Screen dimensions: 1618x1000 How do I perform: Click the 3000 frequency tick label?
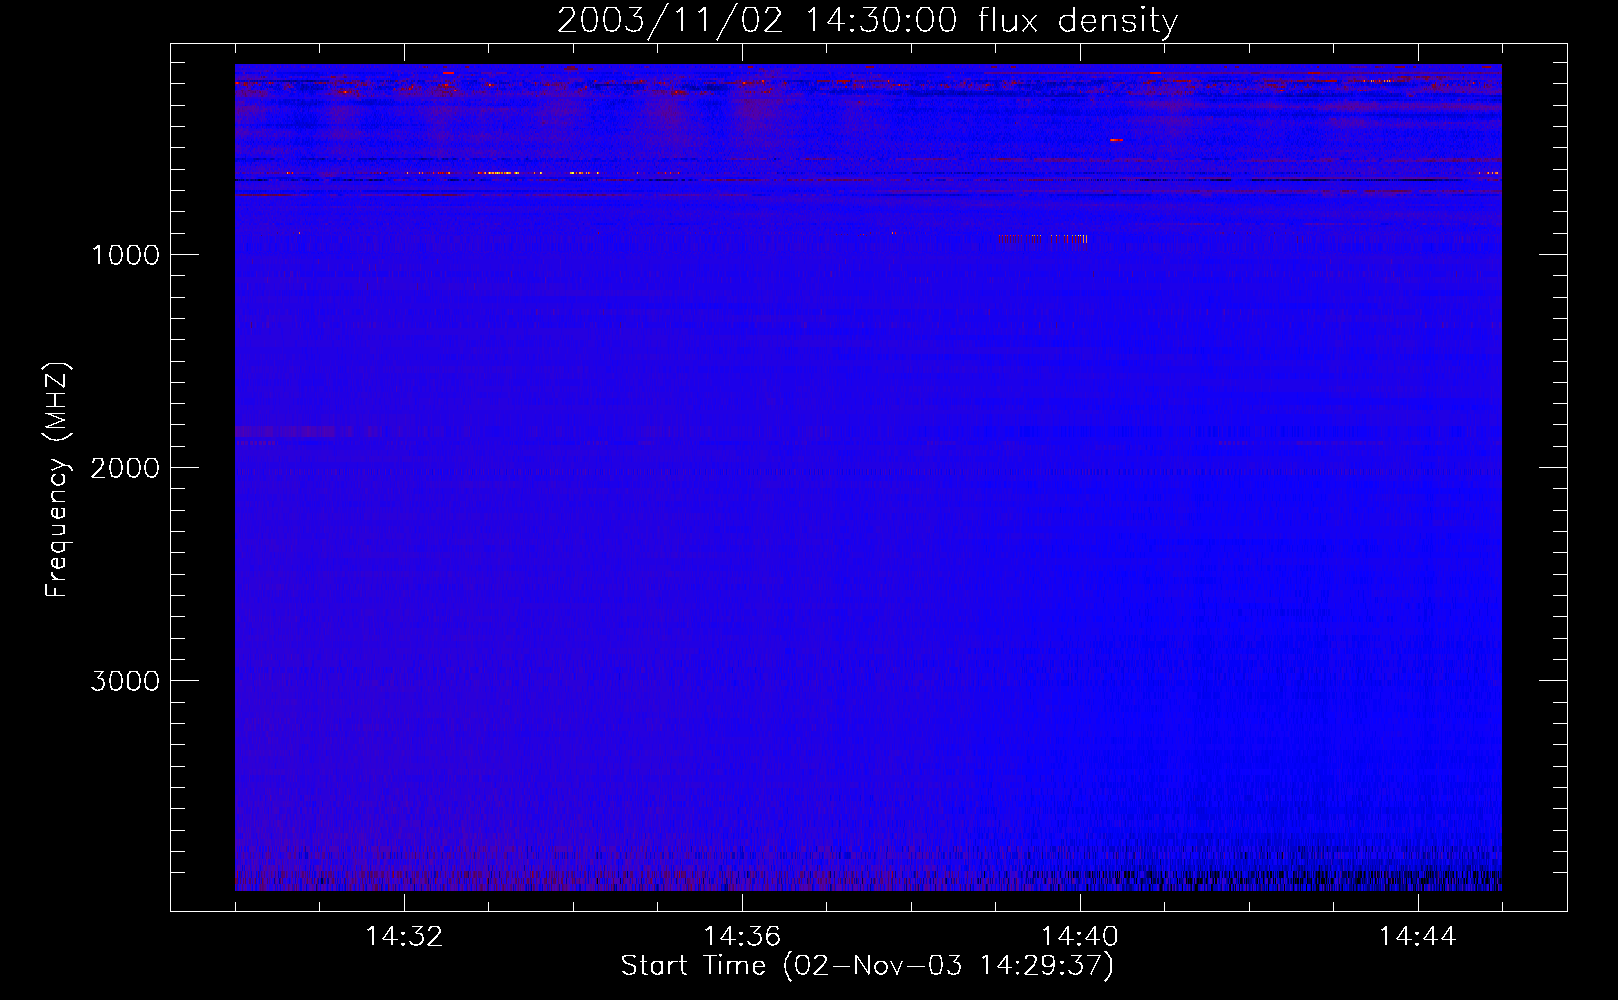pos(125,681)
